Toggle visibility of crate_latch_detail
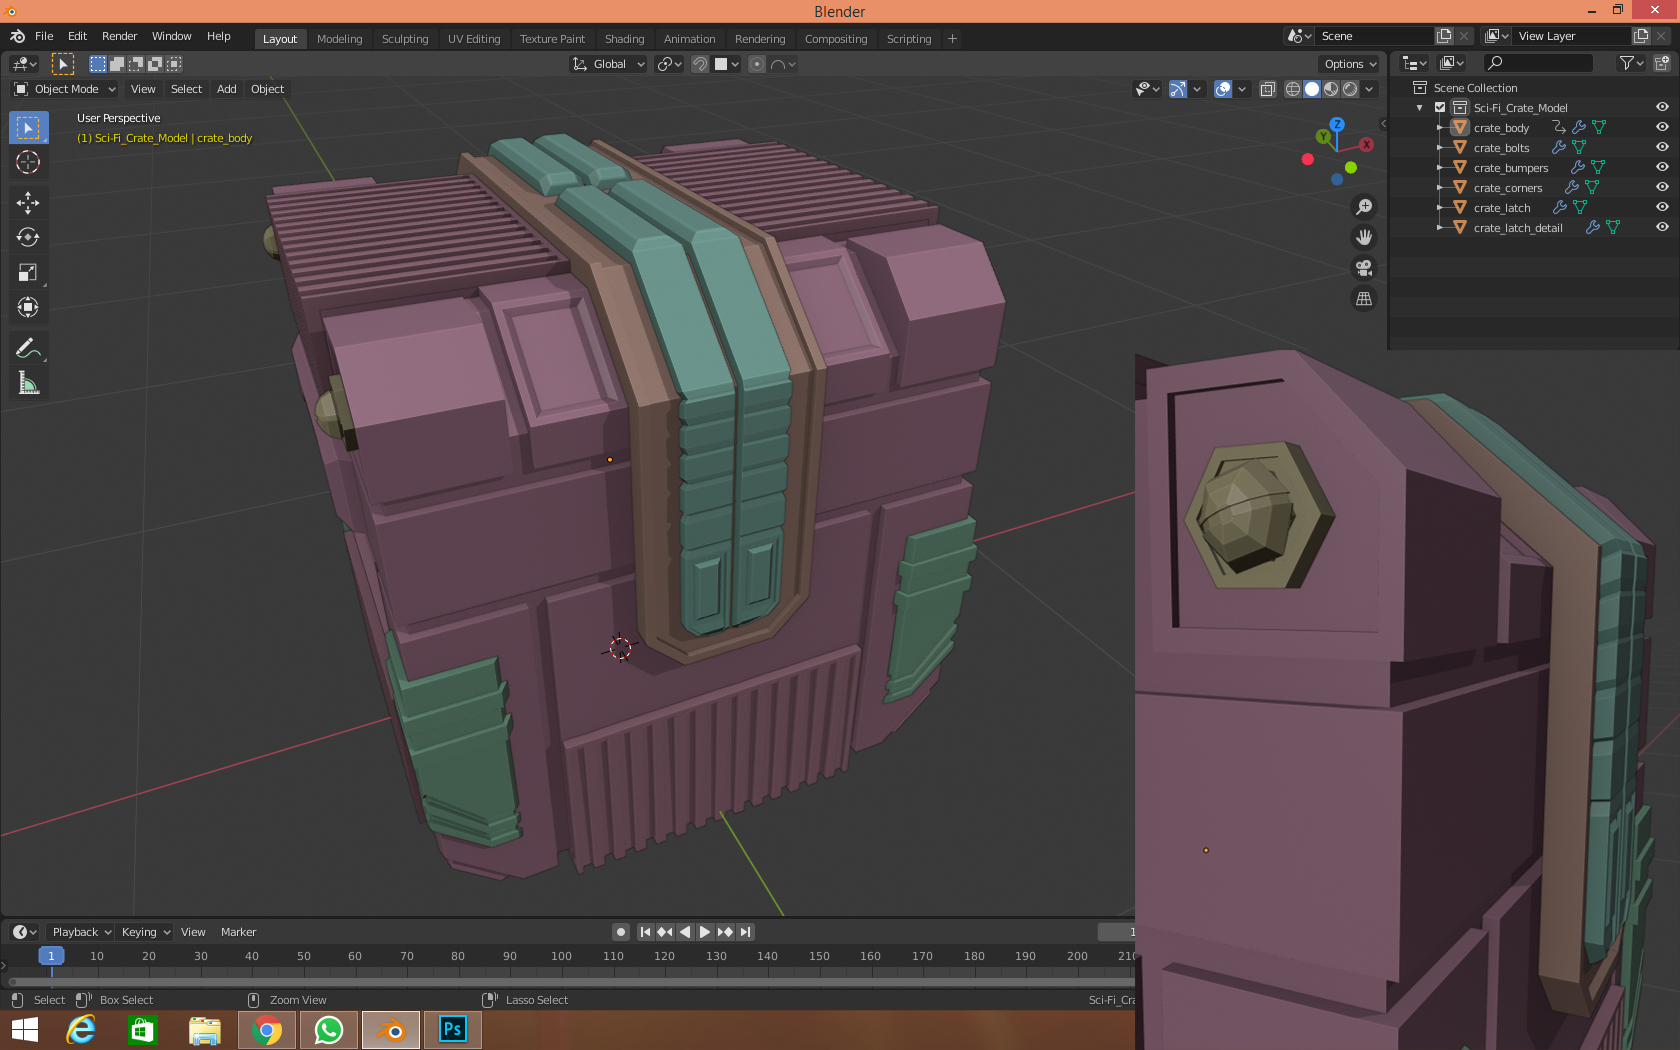Screen dimensions: 1680x1050 click(1661, 227)
